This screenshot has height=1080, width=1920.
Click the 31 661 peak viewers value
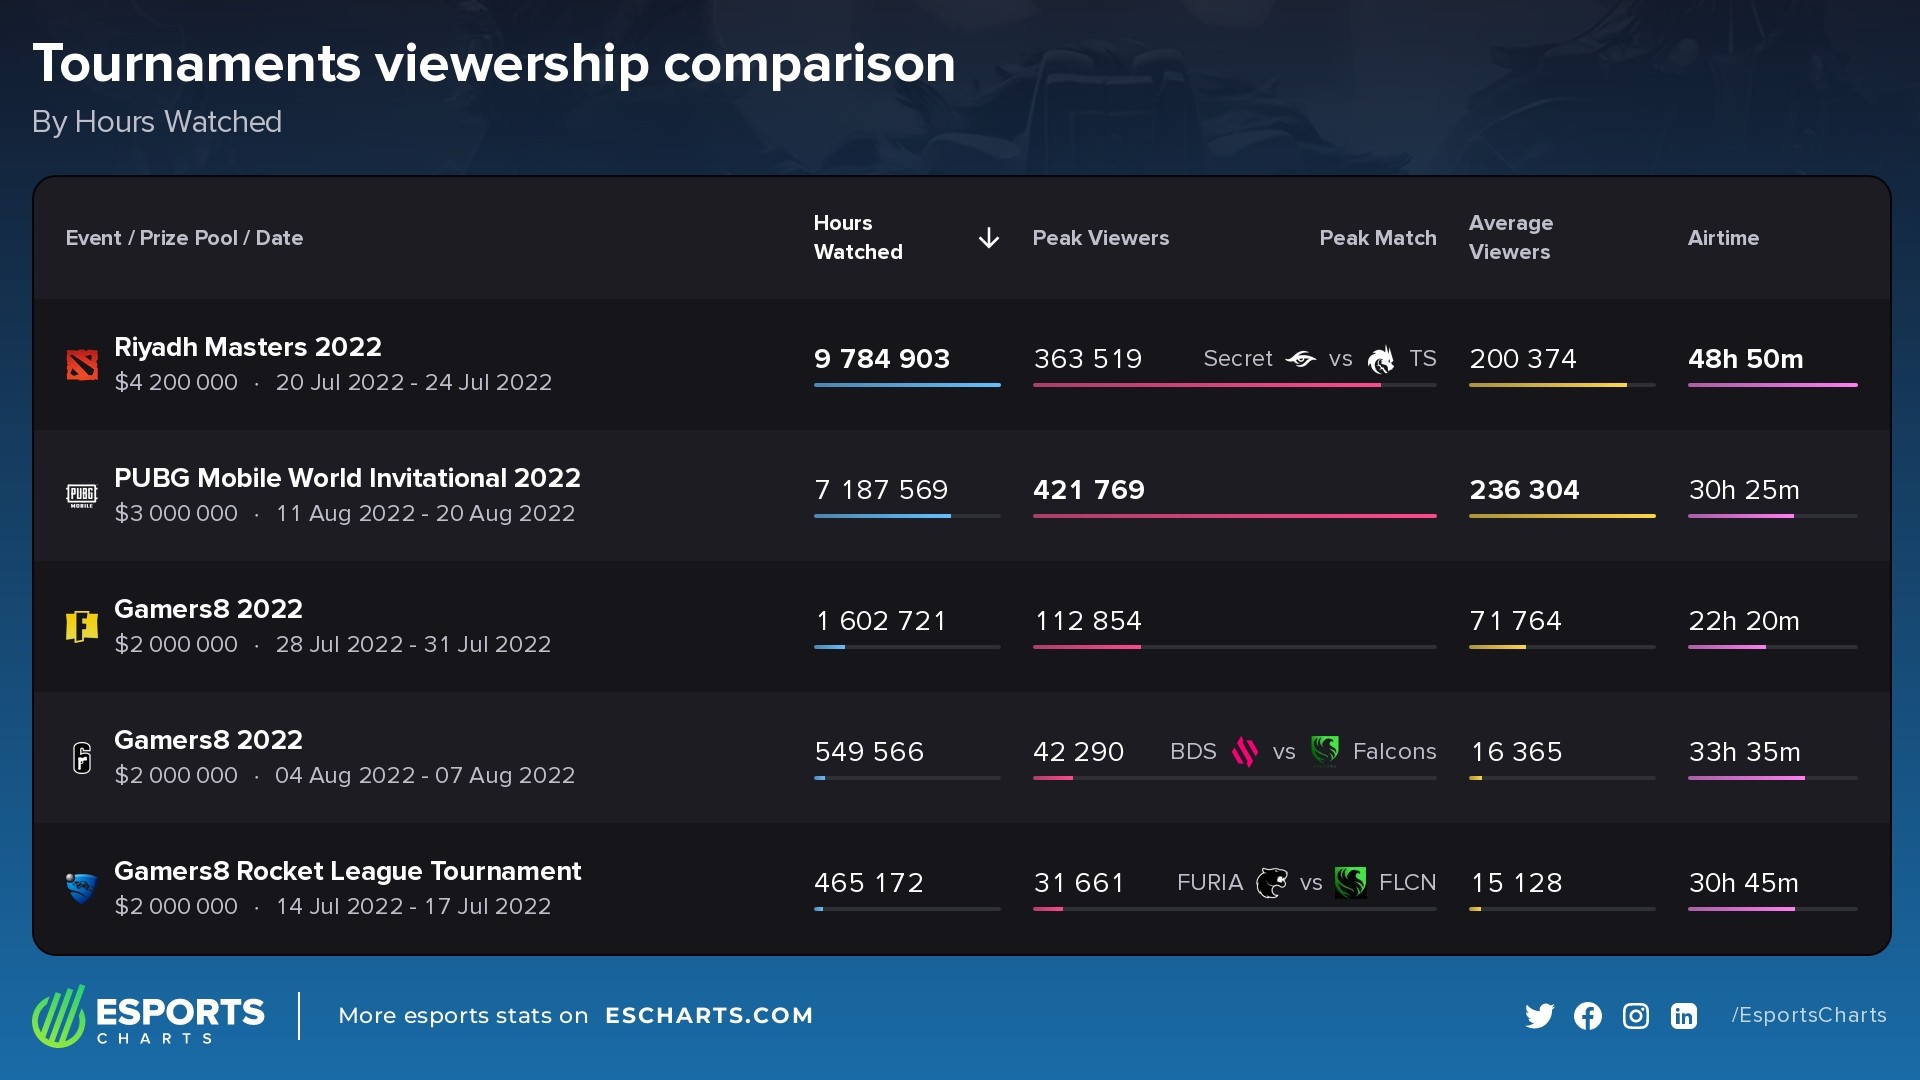[x=1079, y=883]
